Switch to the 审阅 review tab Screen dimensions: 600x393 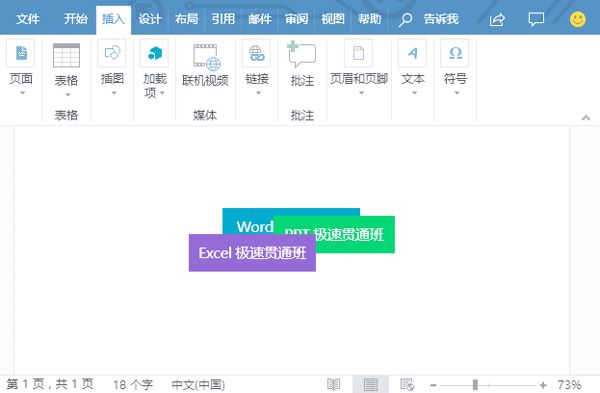[296, 19]
